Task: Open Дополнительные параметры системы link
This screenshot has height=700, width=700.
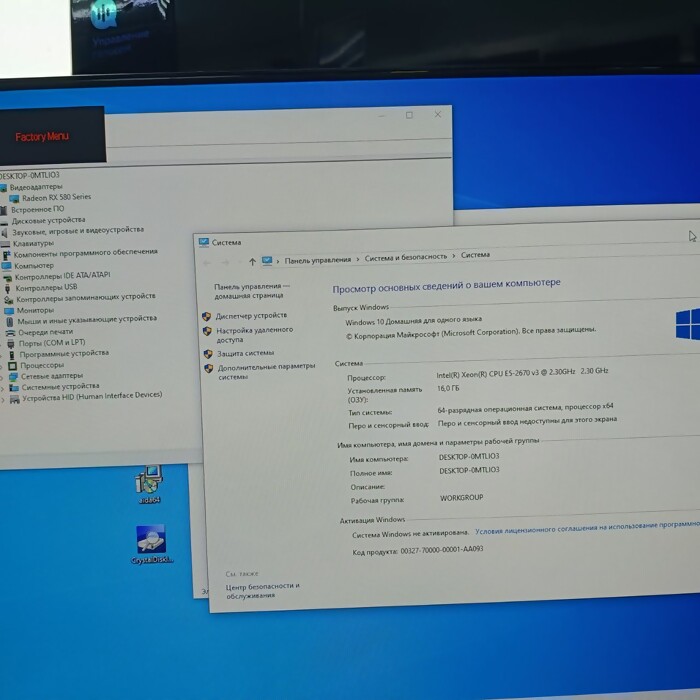Action: (267, 371)
